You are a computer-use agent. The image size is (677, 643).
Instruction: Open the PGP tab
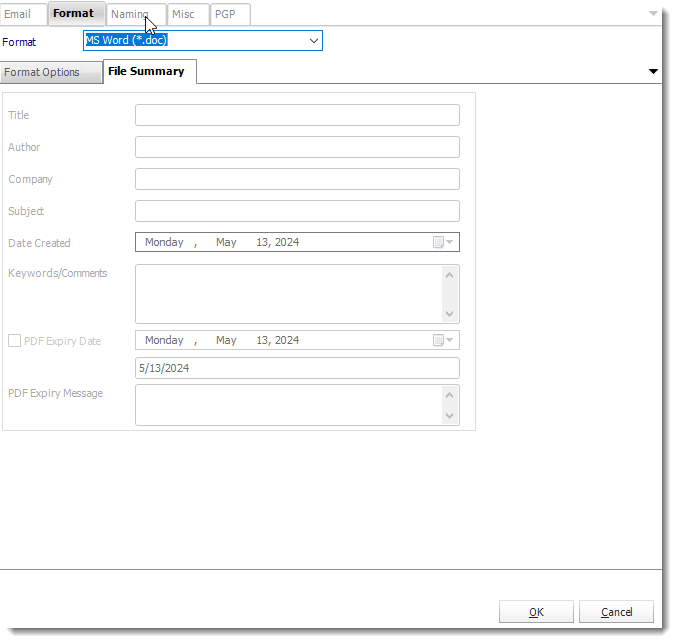pos(230,14)
